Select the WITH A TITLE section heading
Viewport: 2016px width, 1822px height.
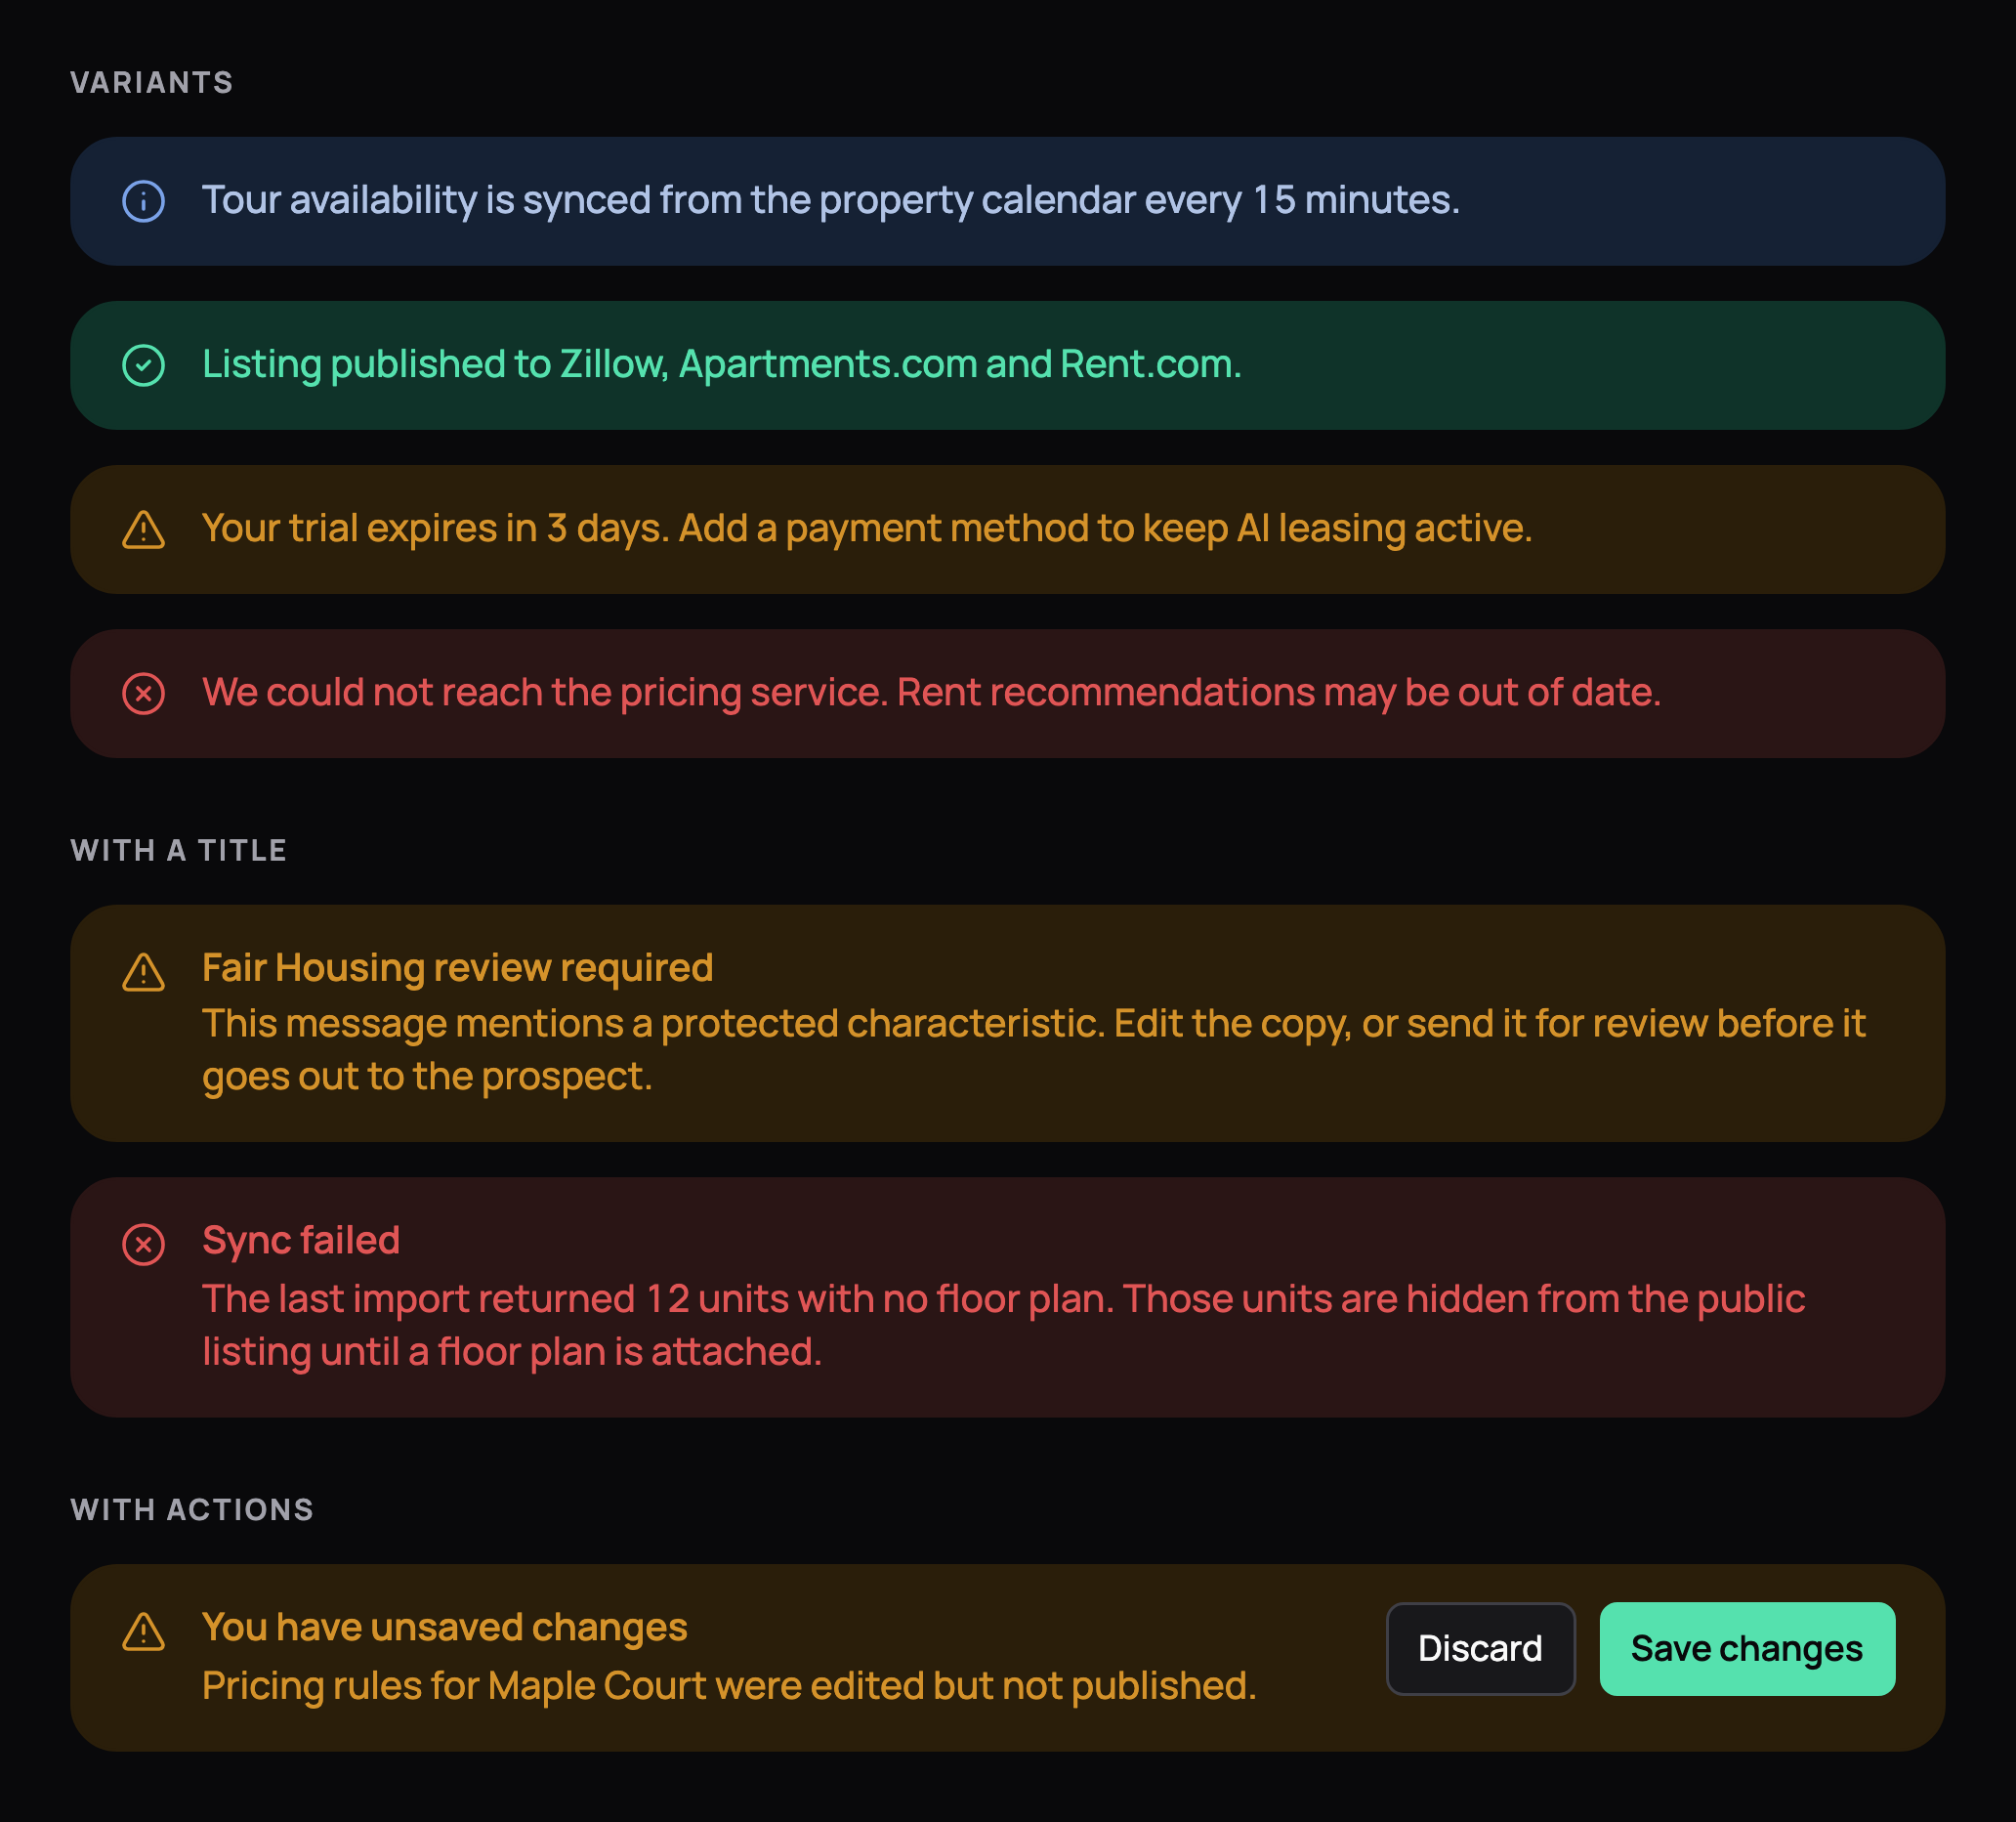point(179,850)
